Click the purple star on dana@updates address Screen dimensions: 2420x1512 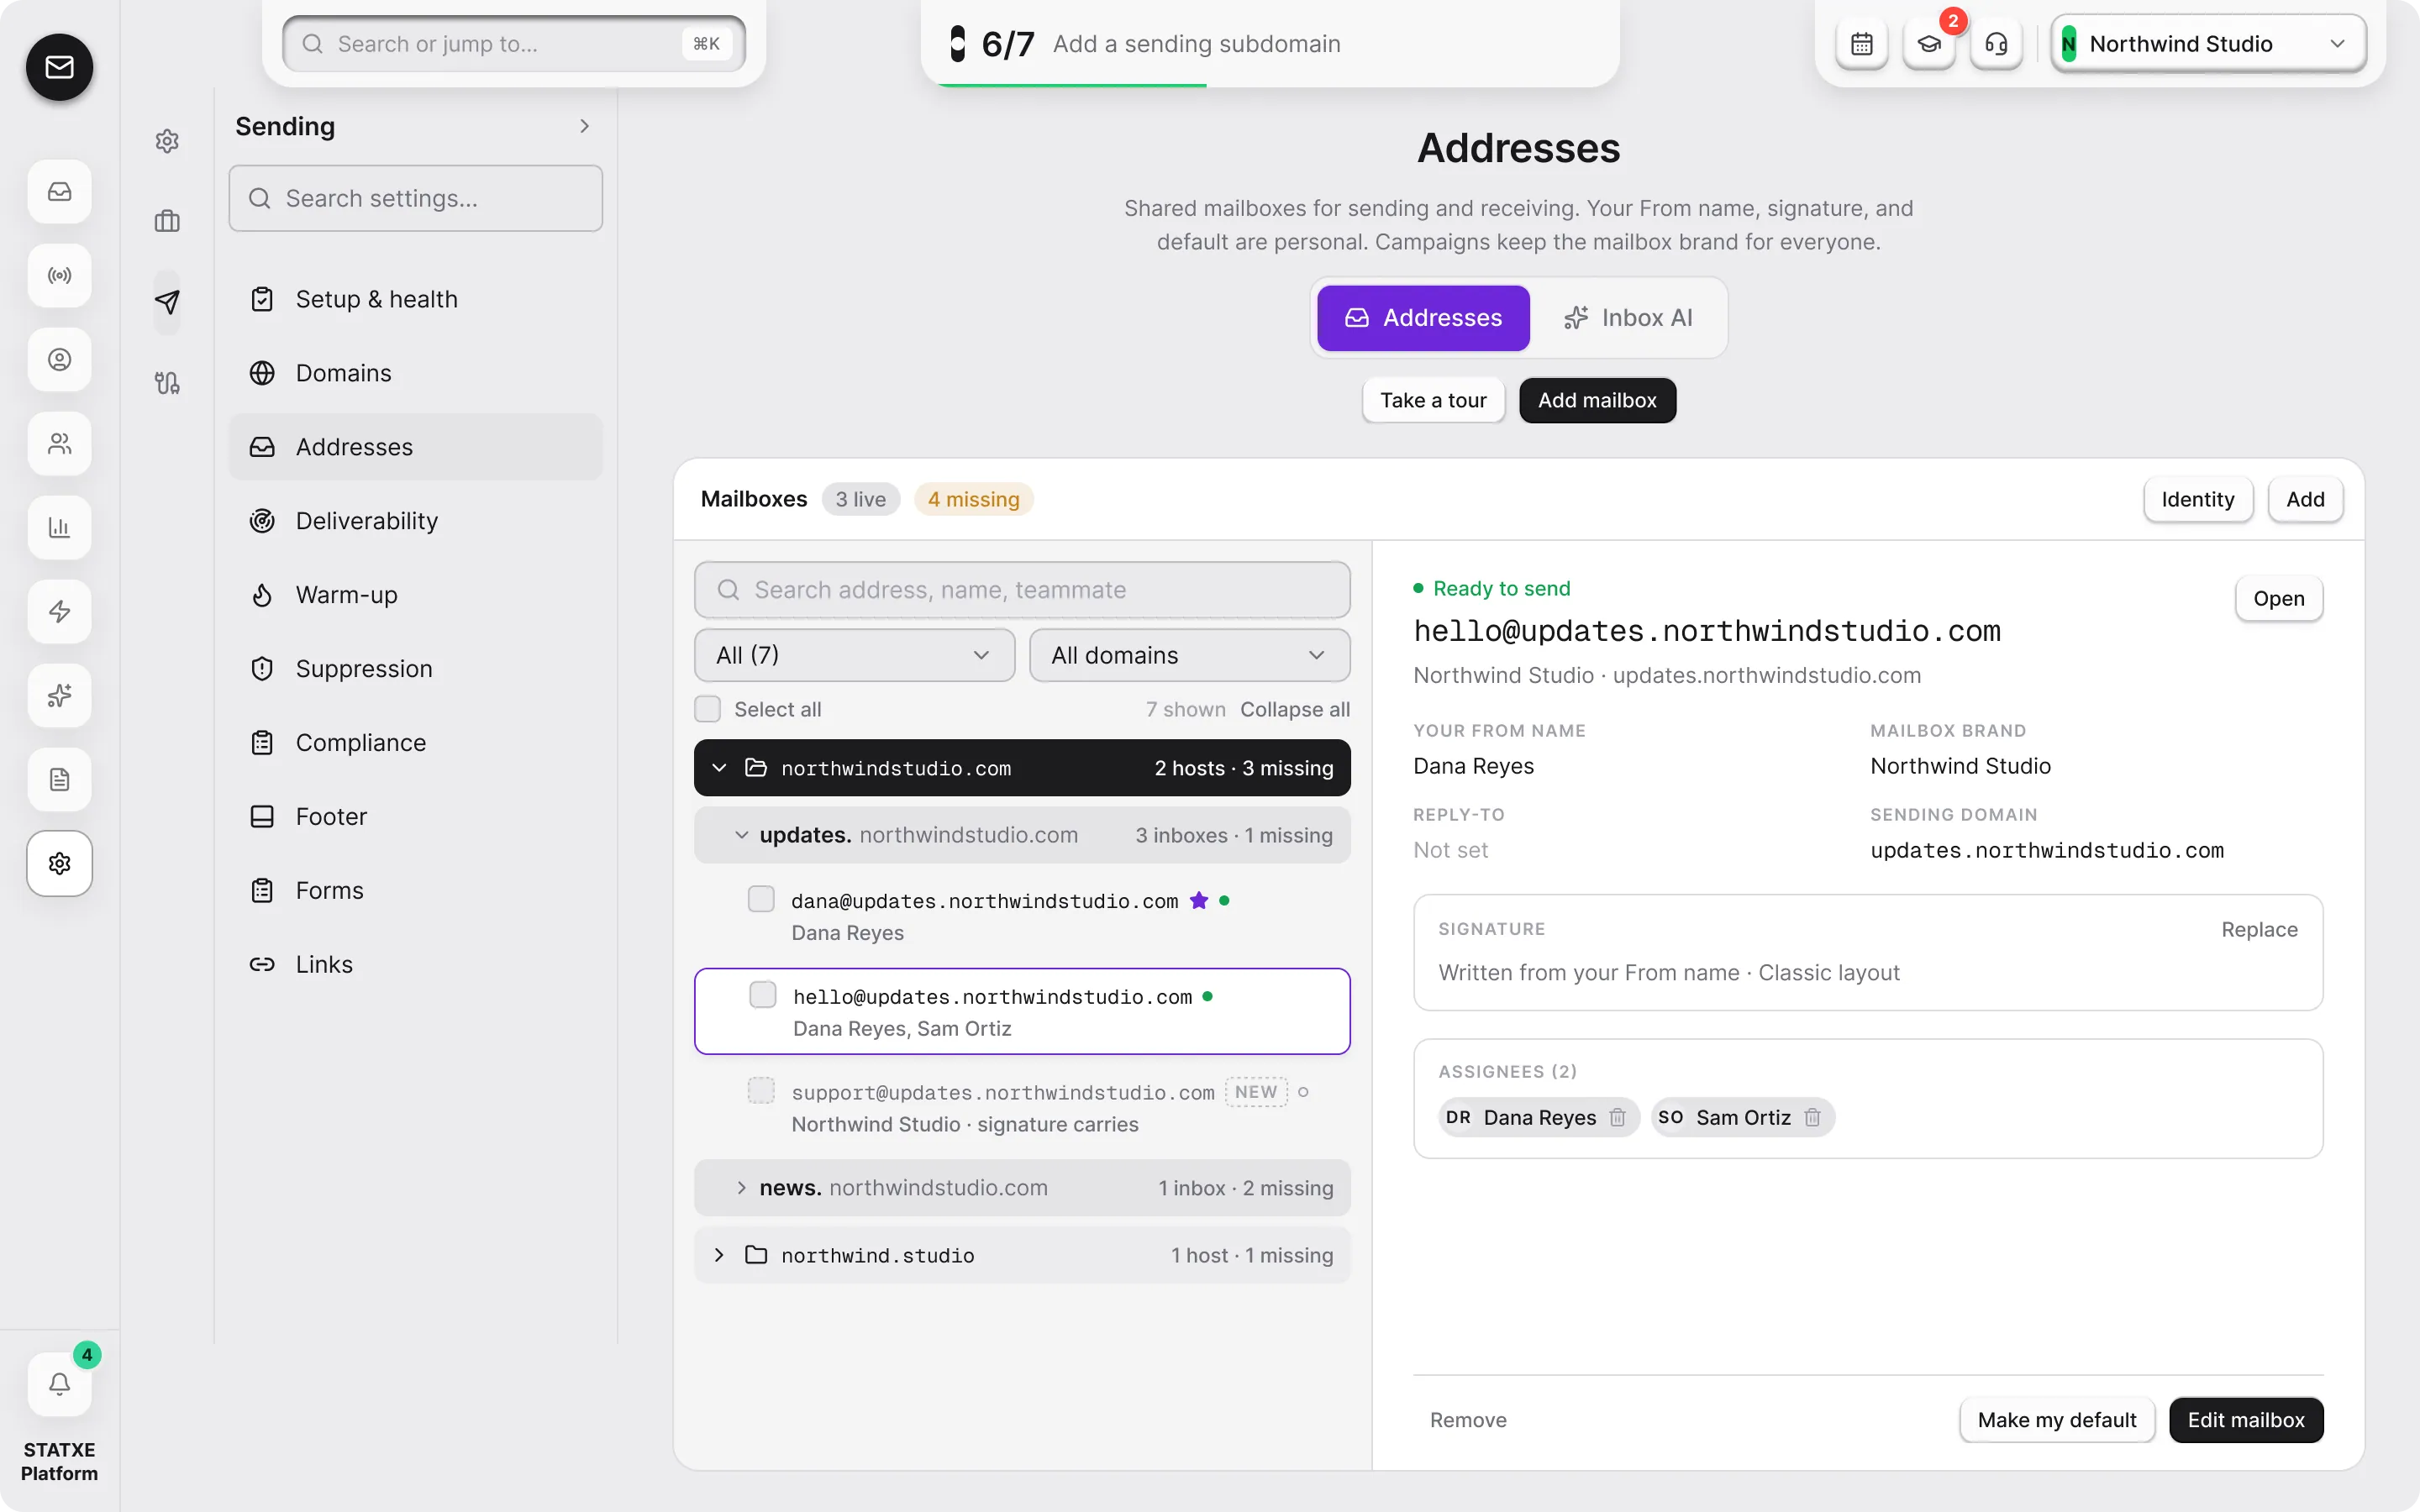[1199, 900]
